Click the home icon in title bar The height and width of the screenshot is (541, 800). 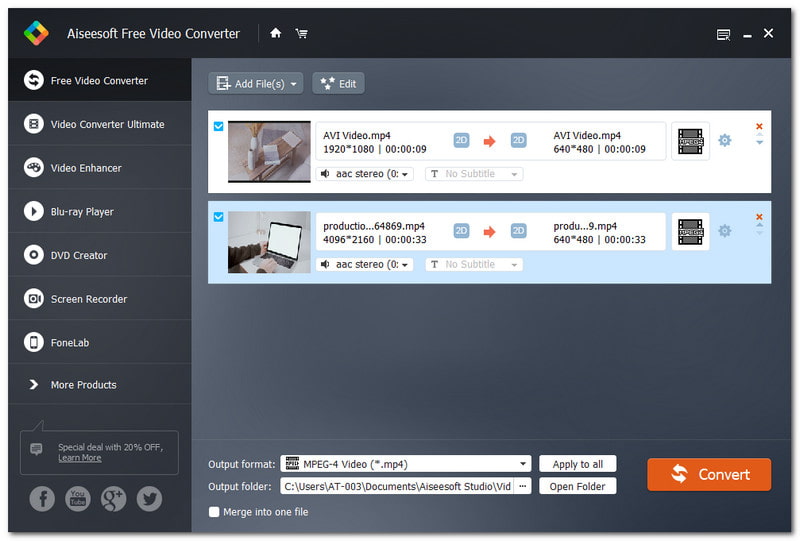tap(276, 33)
